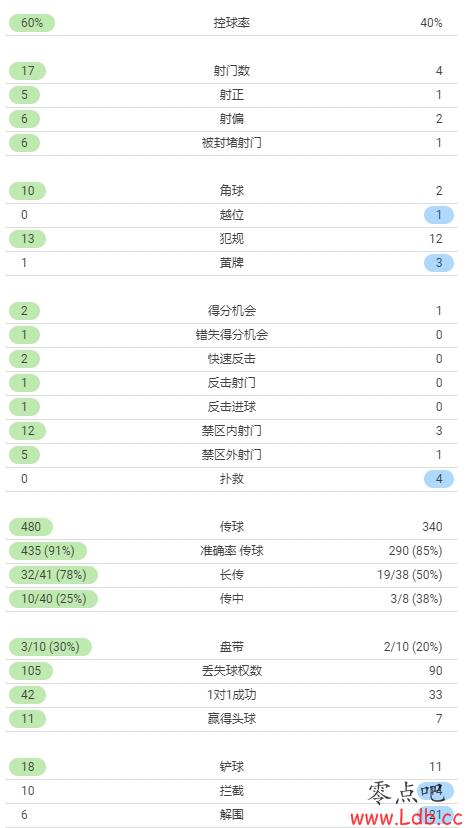Click the 快速反击 fast counterattack label
The width and height of the screenshot is (472, 828).
point(231,359)
